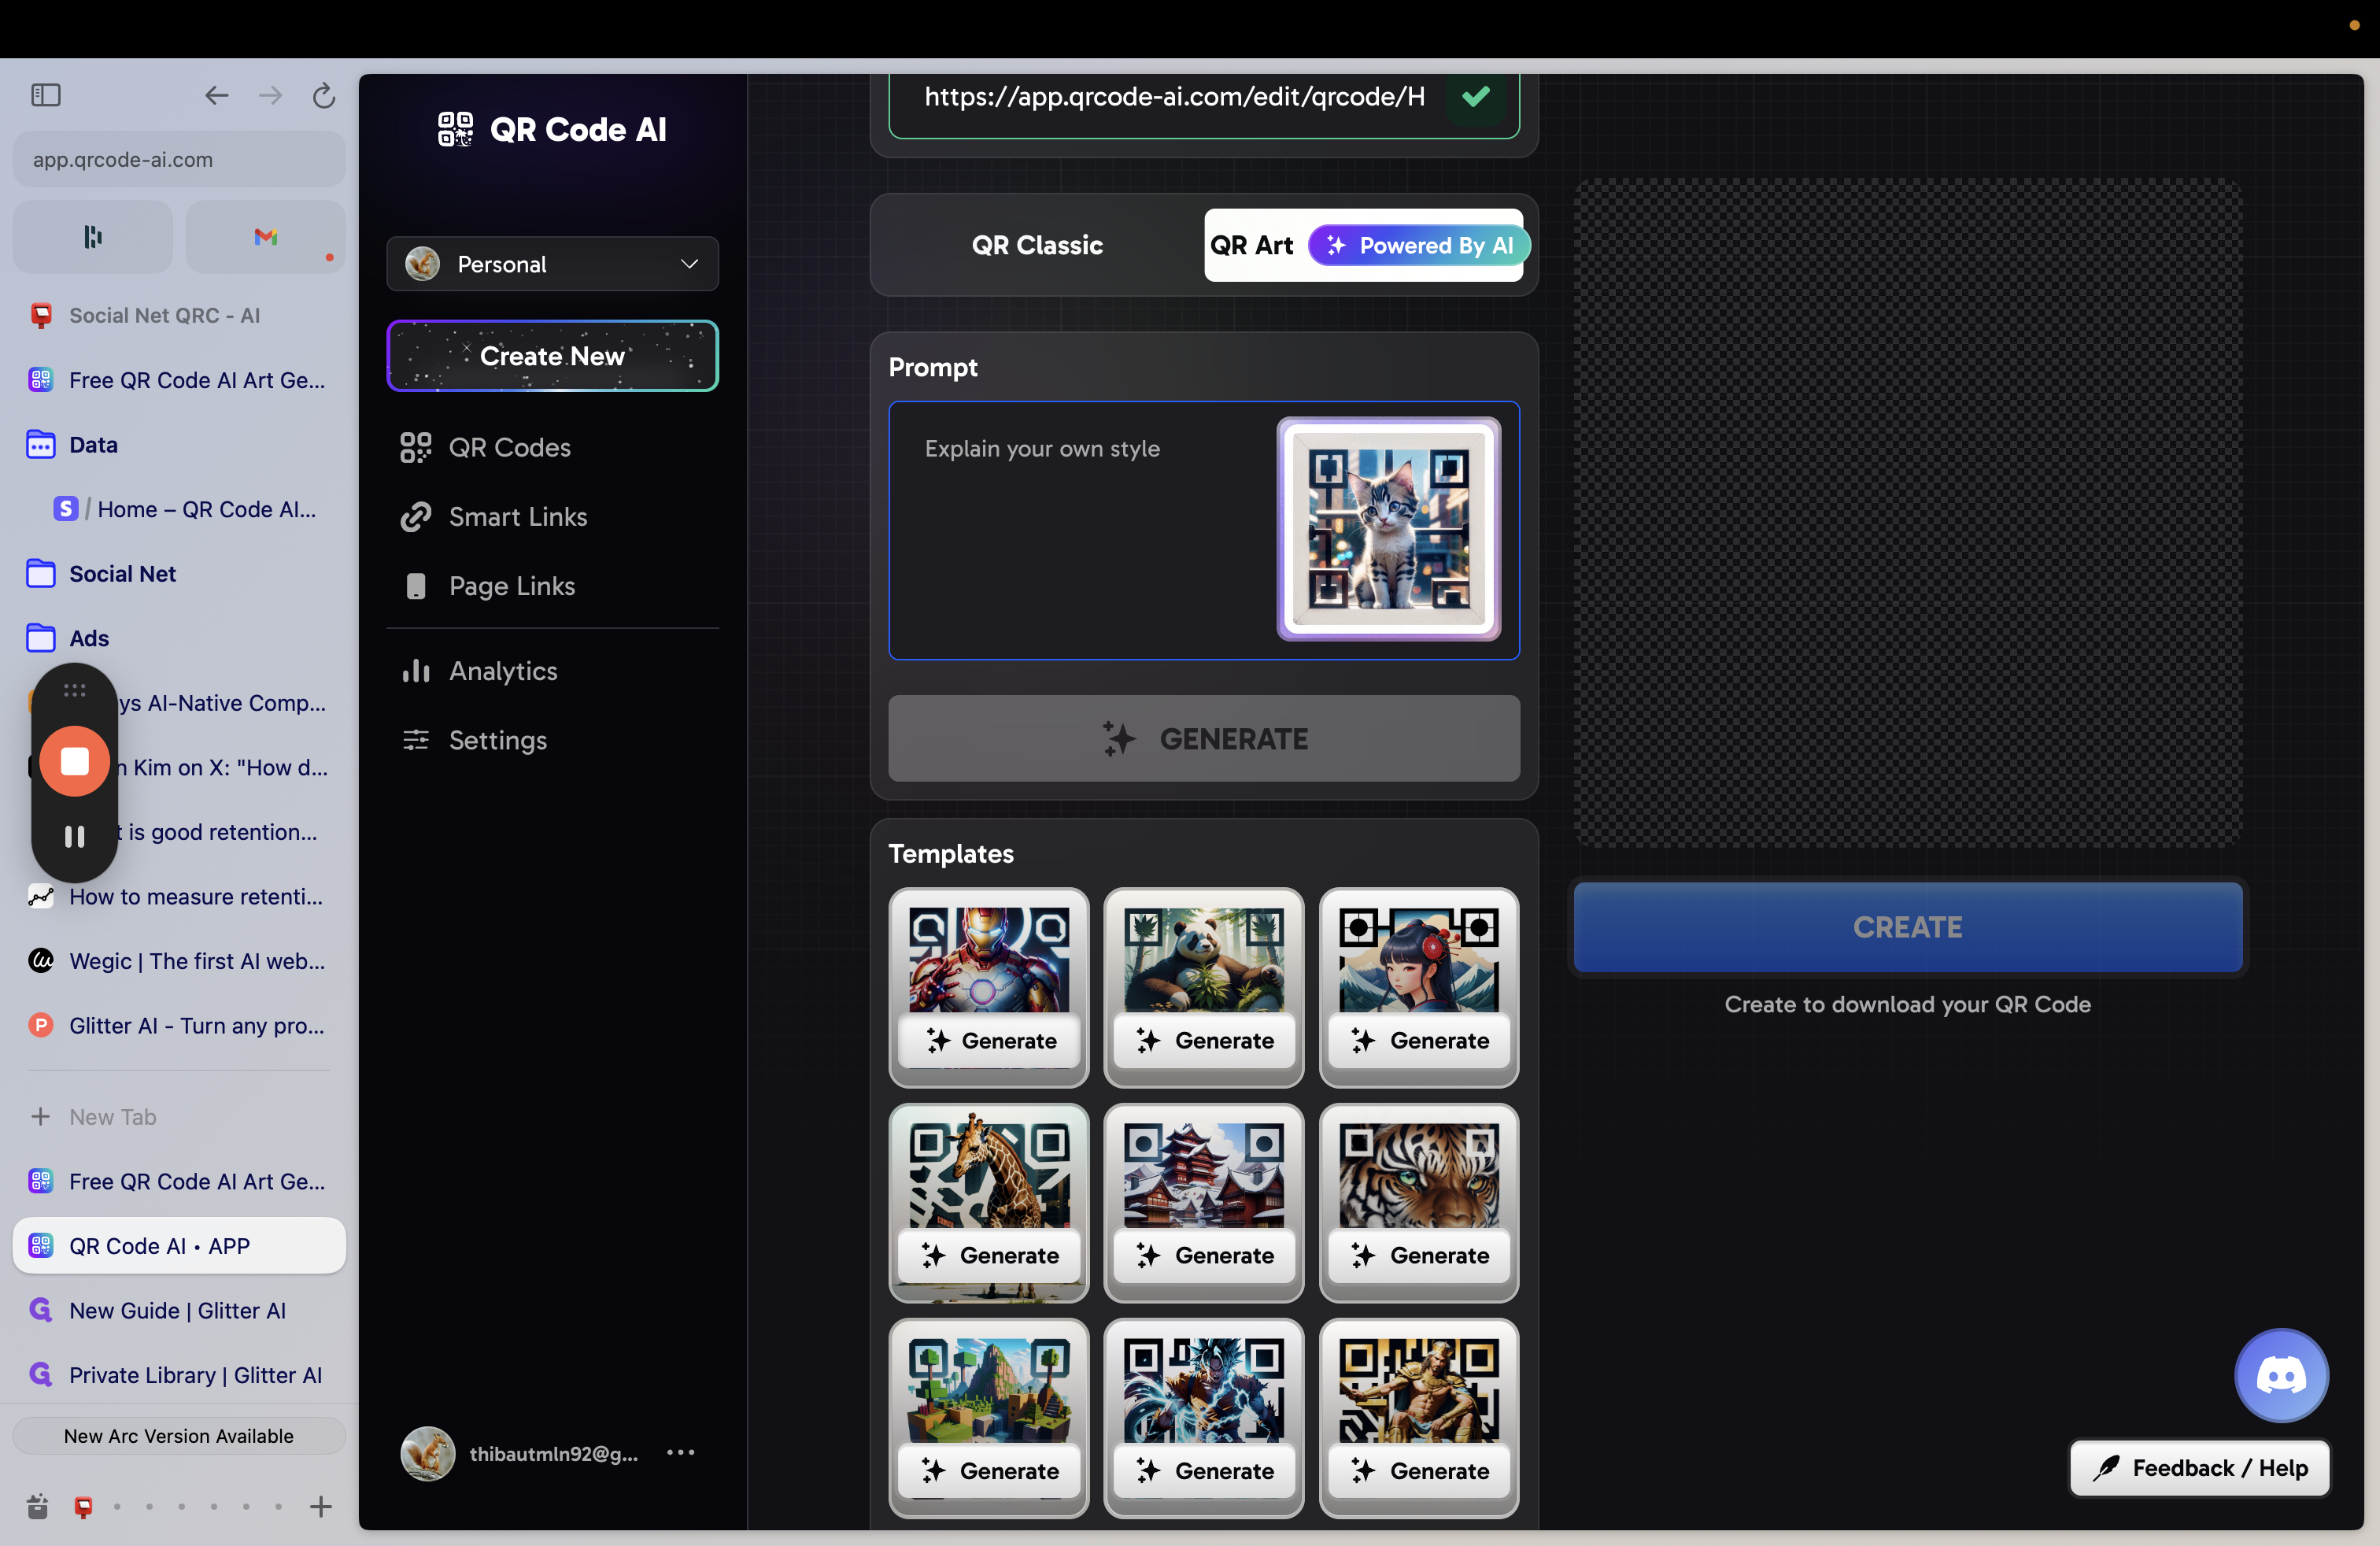
Task: Open the Ads folder
Action: click(x=179, y=638)
